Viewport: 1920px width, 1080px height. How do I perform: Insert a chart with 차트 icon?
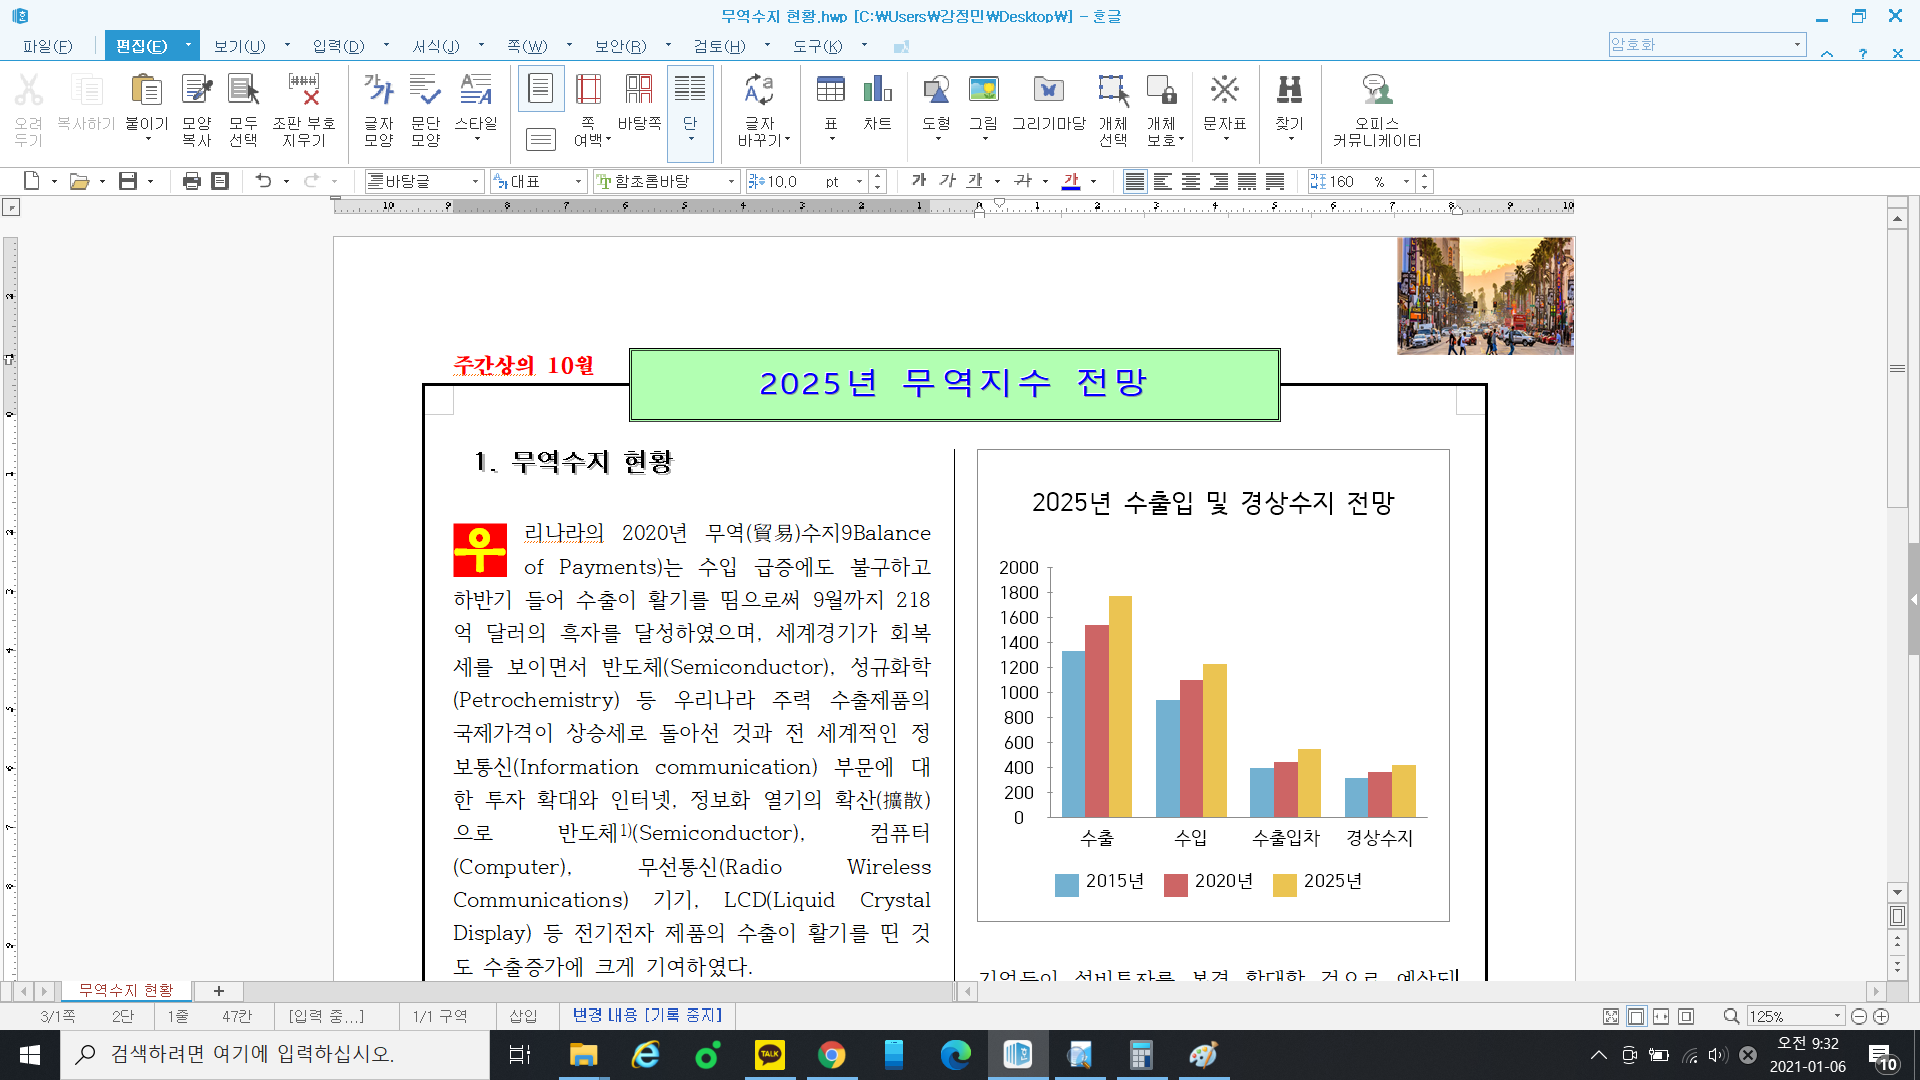pos(878,90)
